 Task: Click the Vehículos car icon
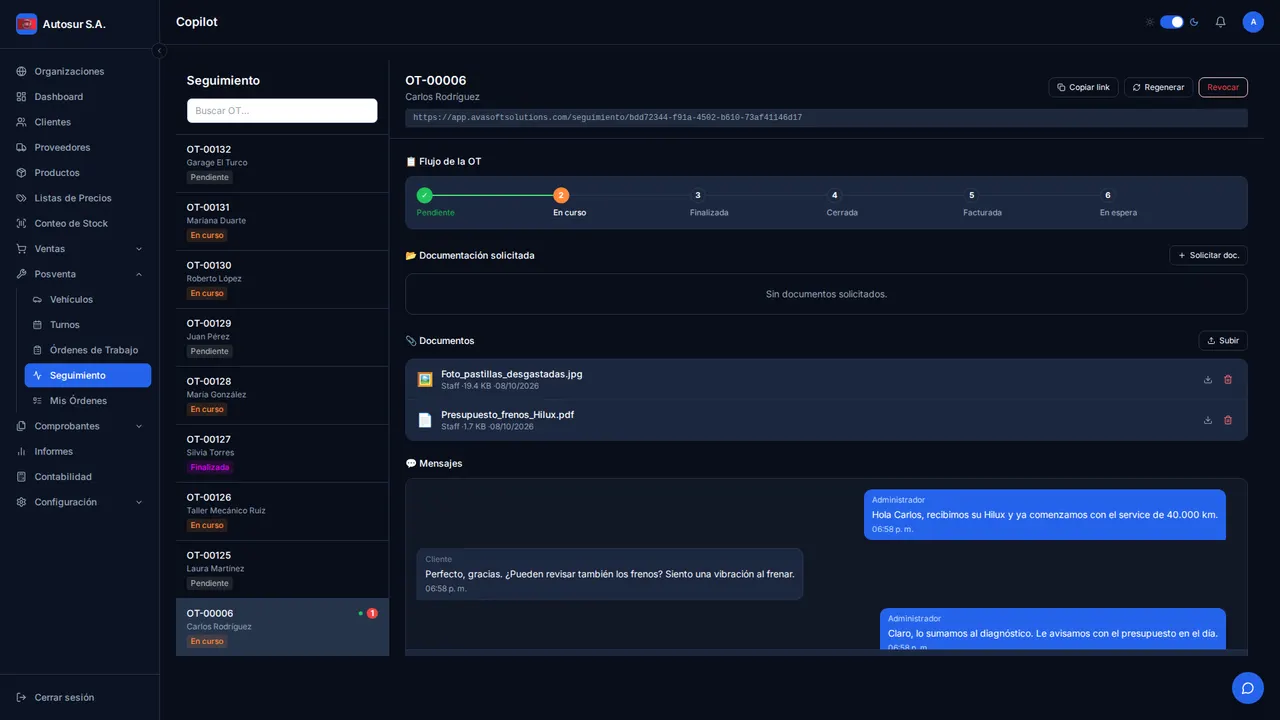click(x=37, y=299)
